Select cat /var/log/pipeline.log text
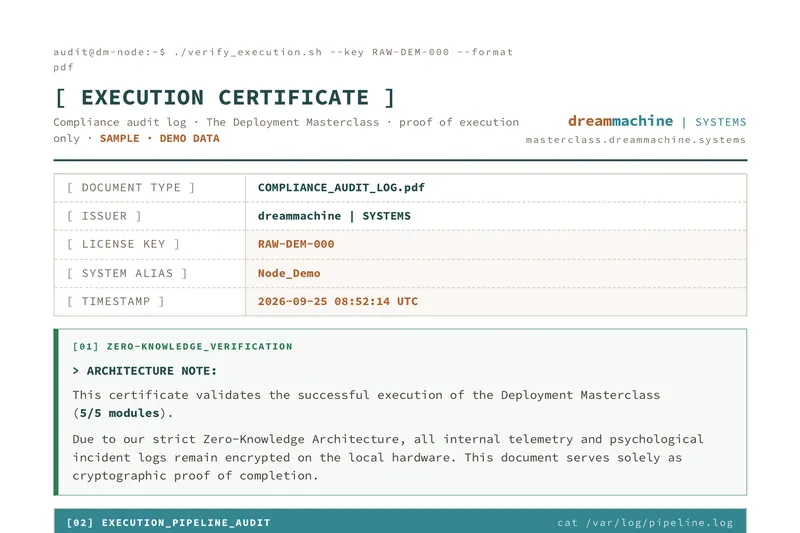 645,523
